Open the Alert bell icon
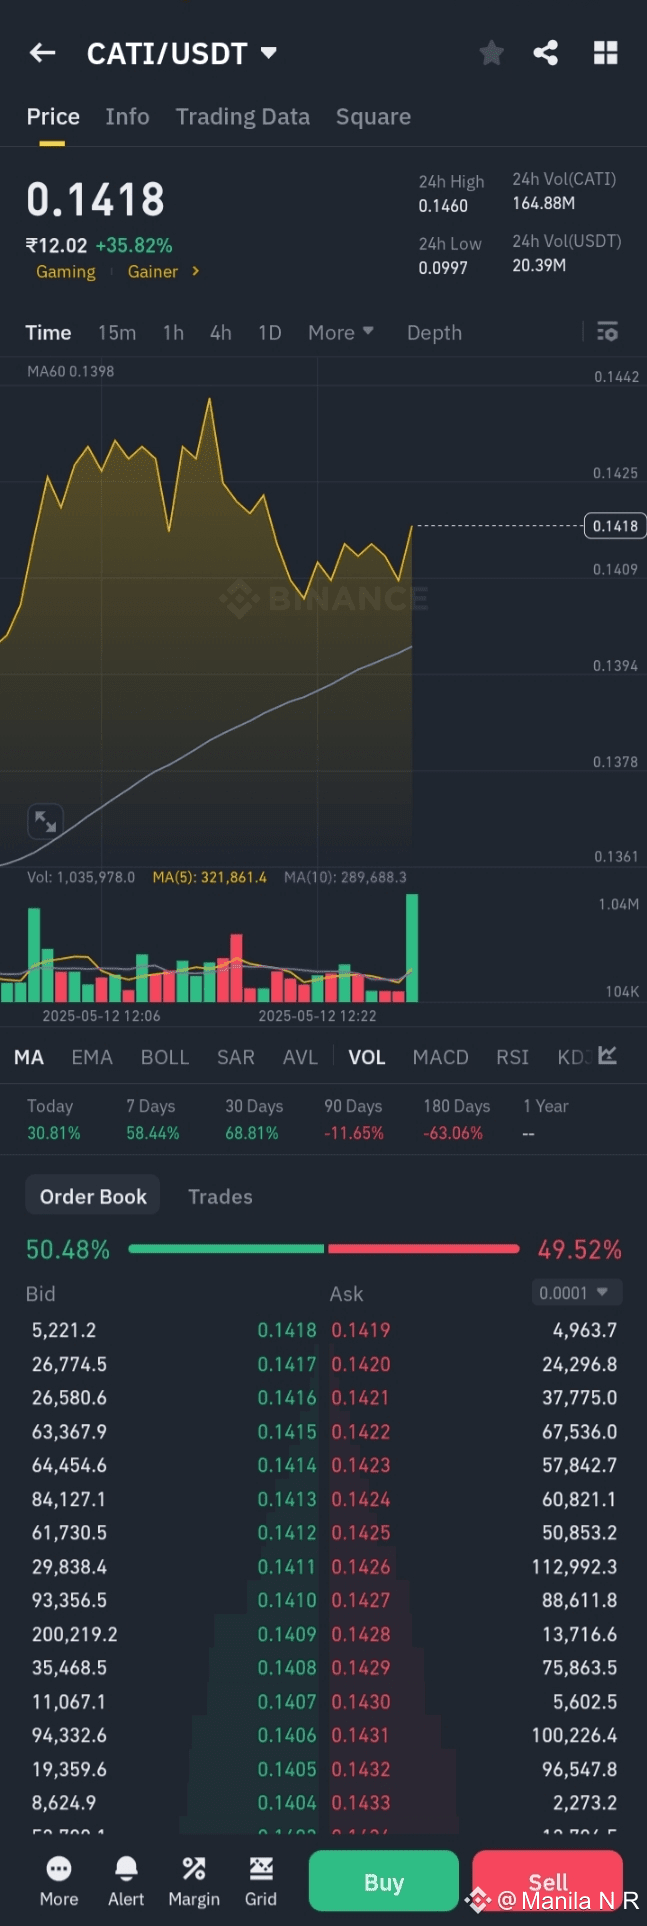This screenshot has width=647, height=1926. pyautogui.click(x=126, y=1880)
